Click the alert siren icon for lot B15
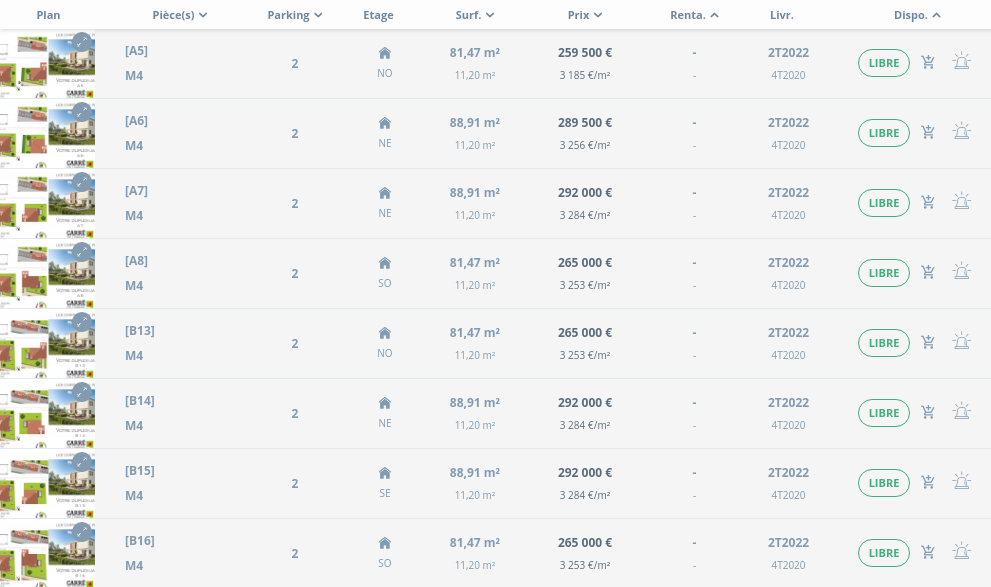 (x=961, y=482)
